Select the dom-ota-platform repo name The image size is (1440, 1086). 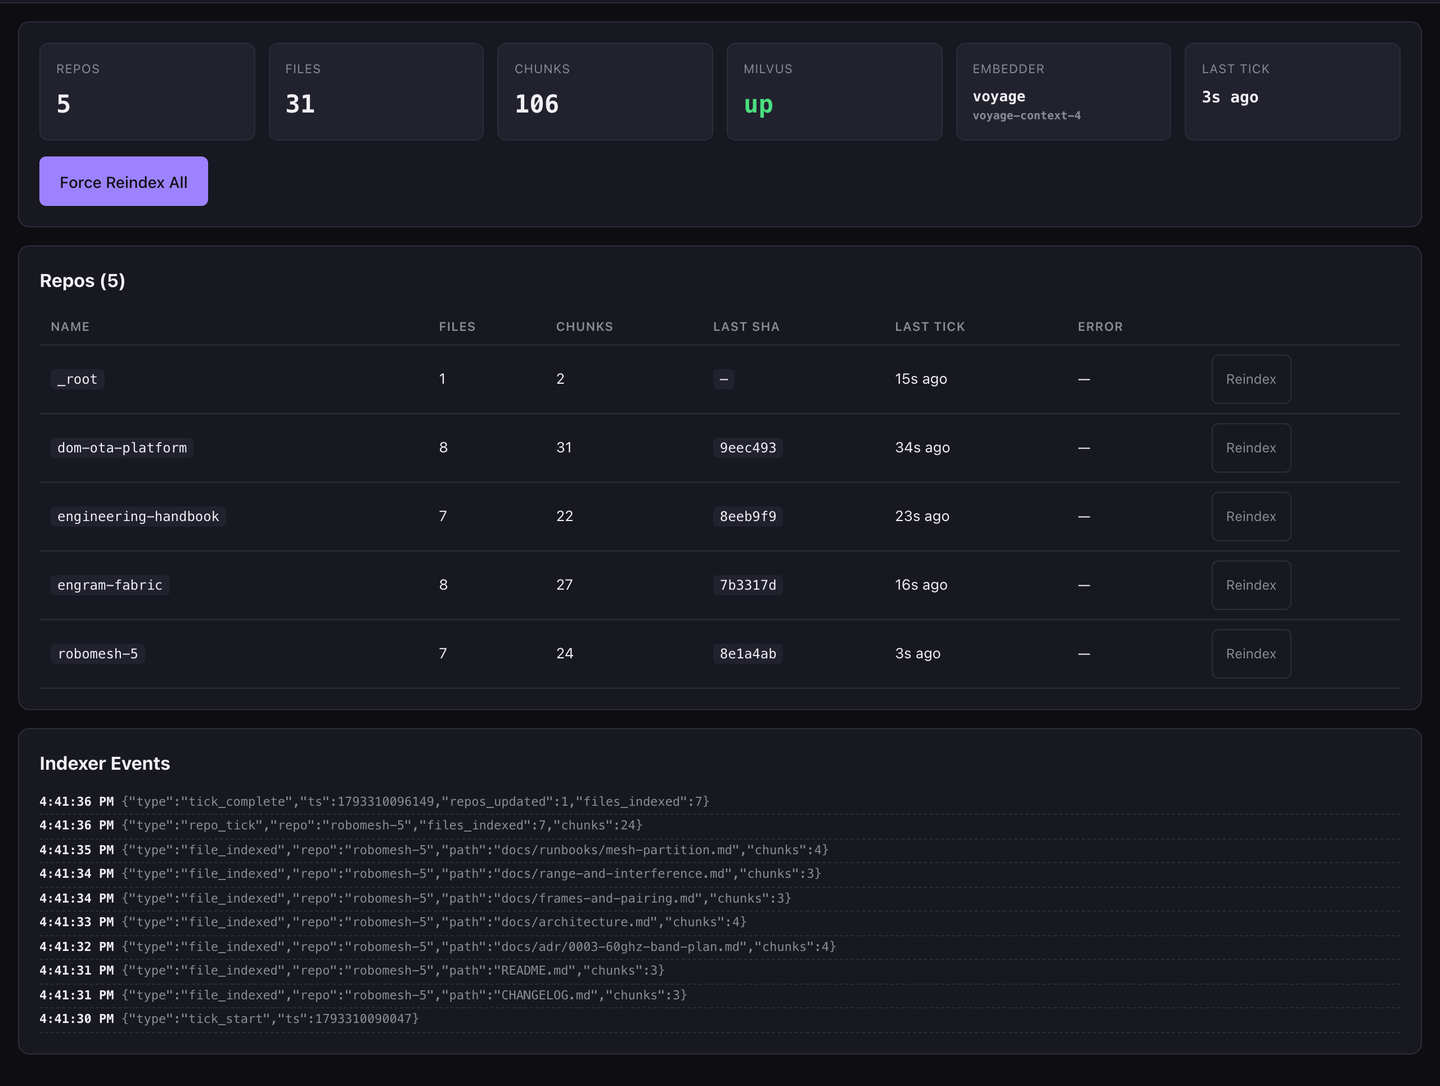click(x=122, y=448)
